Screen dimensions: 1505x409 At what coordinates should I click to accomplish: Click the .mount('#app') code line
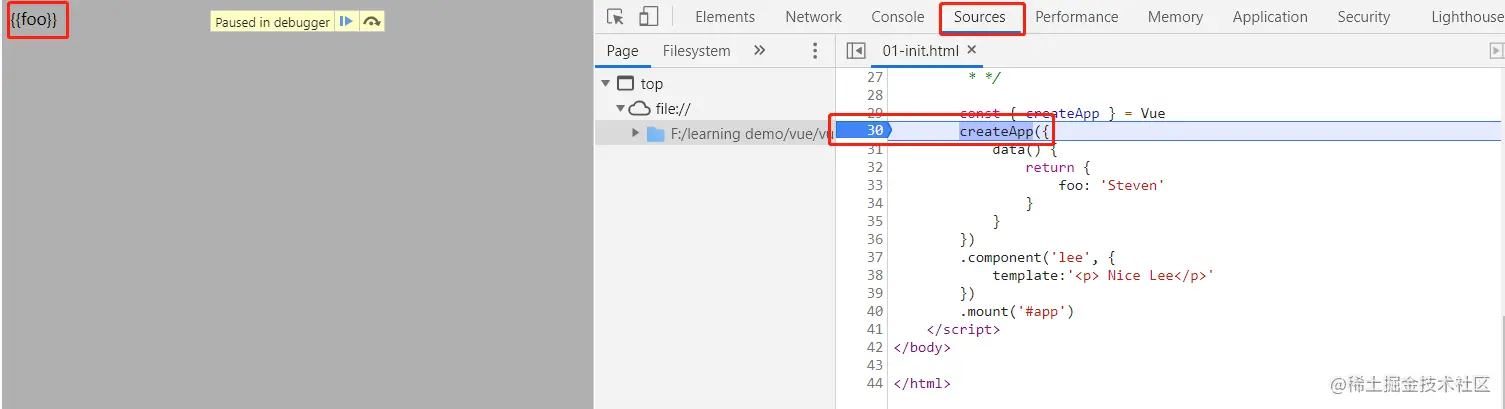[1017, 311]
